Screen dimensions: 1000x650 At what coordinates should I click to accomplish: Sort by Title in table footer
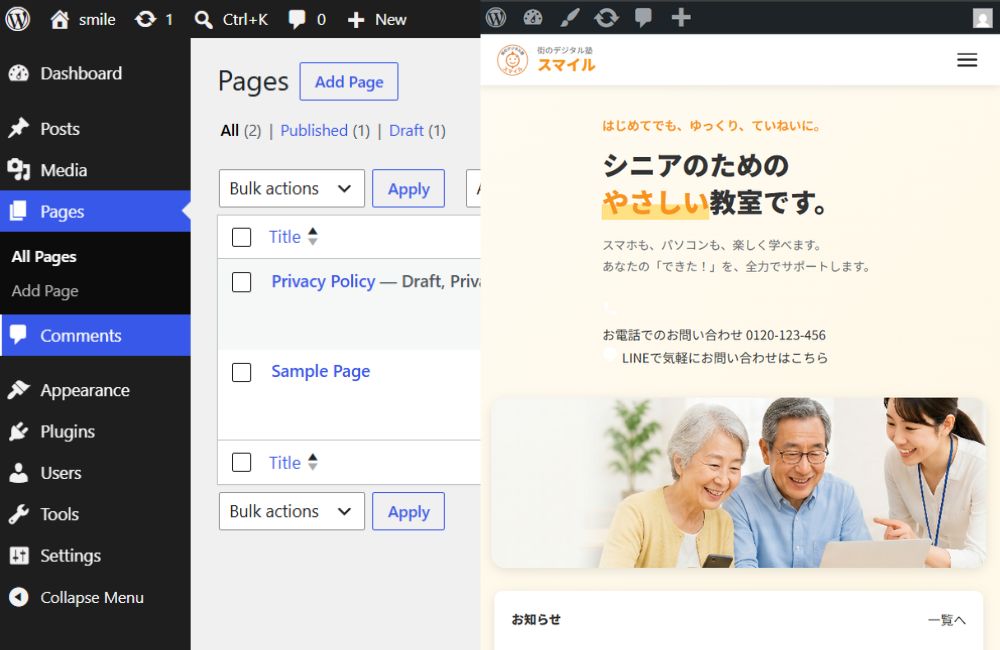(284, 462)
